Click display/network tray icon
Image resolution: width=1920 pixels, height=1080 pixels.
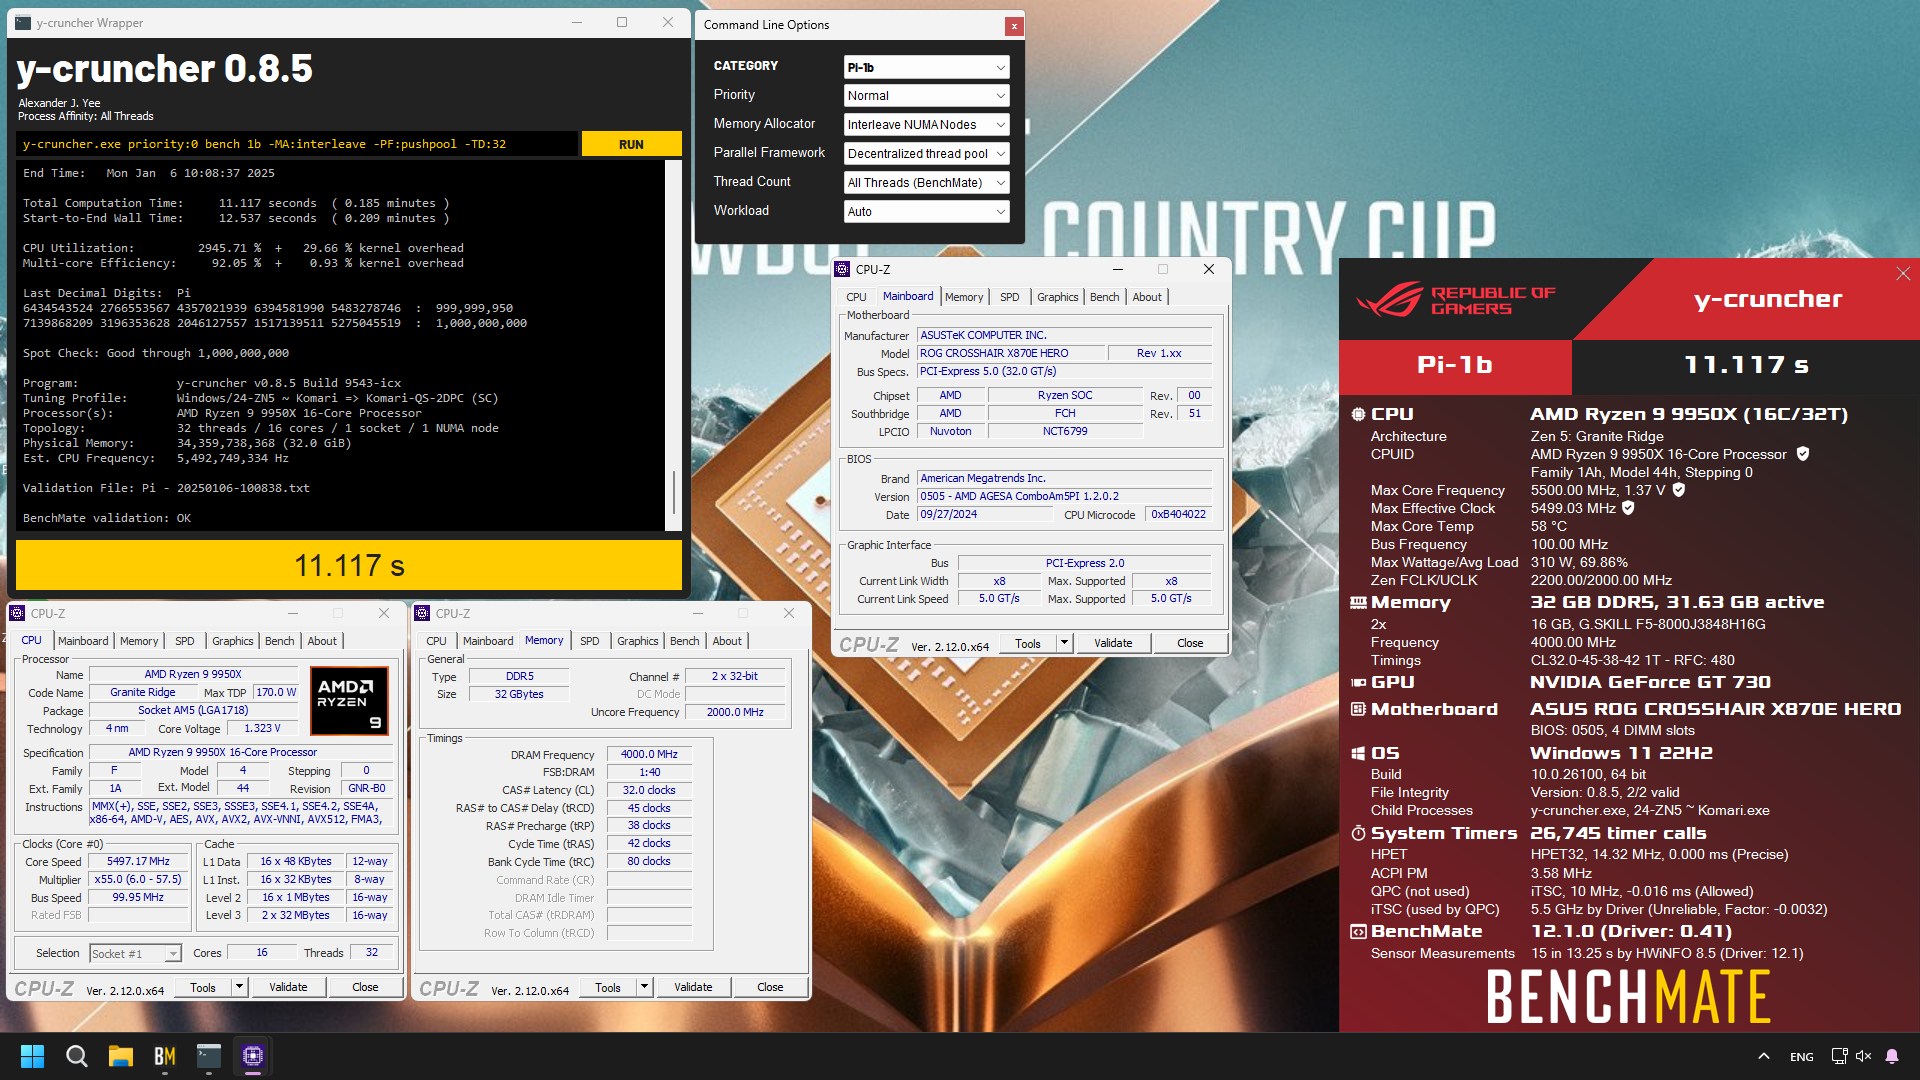tap(1839, 1056)
